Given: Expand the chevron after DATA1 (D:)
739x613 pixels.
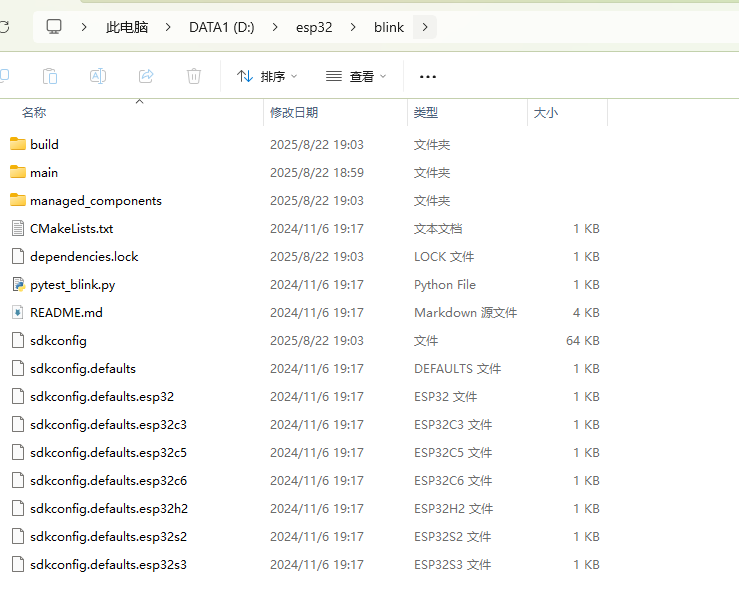Looking at the screenshot, I should [275, 27].
